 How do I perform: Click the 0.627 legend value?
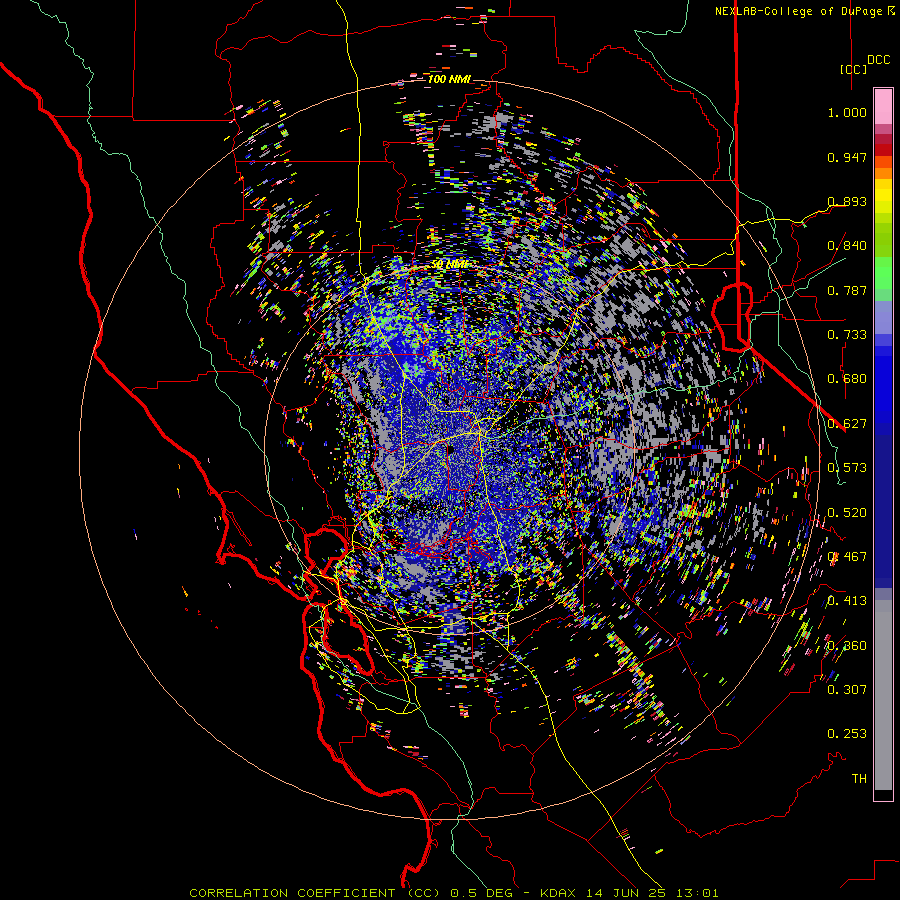[847, 424]
